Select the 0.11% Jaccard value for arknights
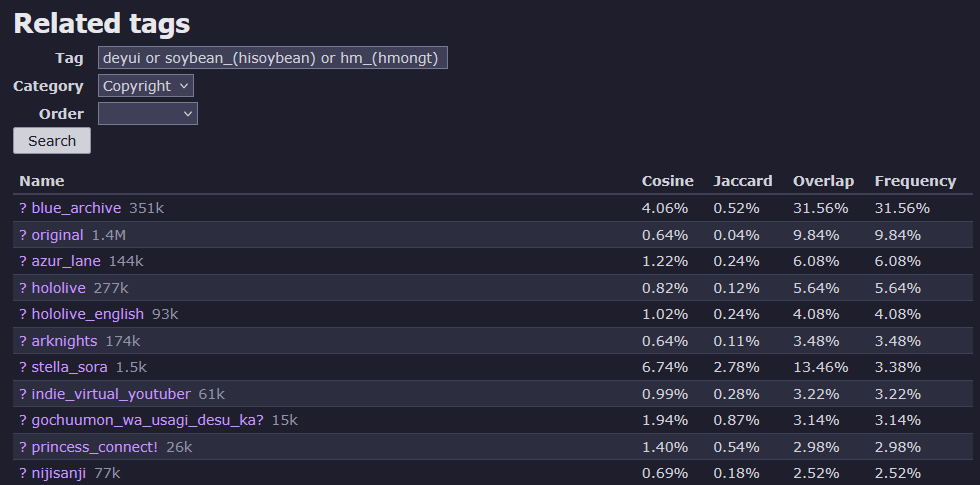The width and height of the screenshot is (980, 485). click(737, 341)
